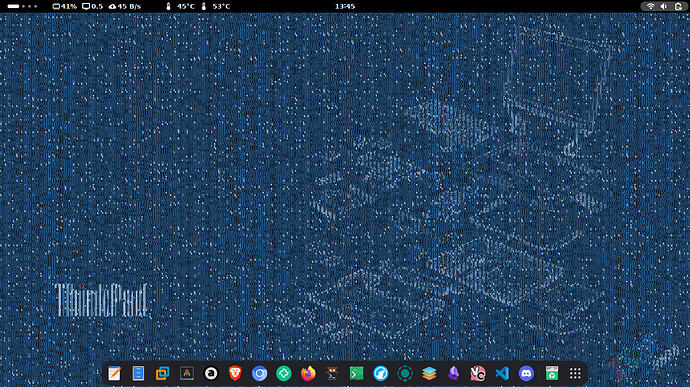
Task: Launch the blue file cabinet Files app
Action: point(138,373)
